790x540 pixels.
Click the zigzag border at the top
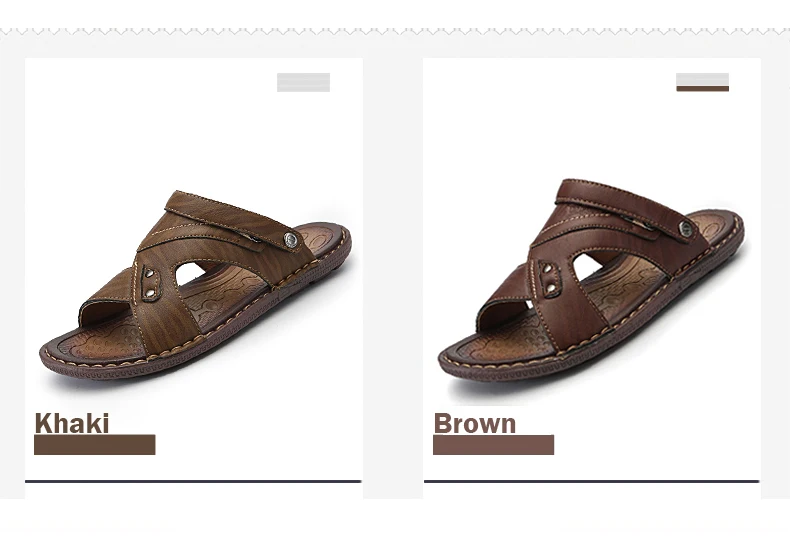coord(395,32)
